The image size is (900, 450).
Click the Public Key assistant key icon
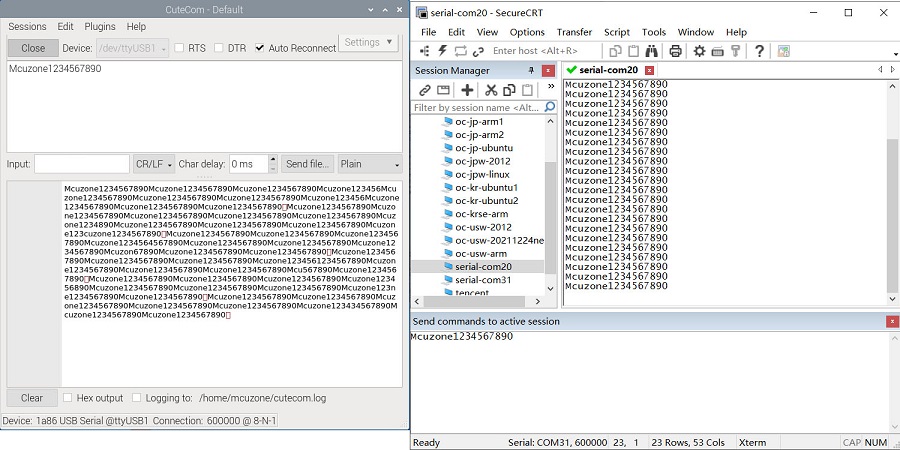735,51
